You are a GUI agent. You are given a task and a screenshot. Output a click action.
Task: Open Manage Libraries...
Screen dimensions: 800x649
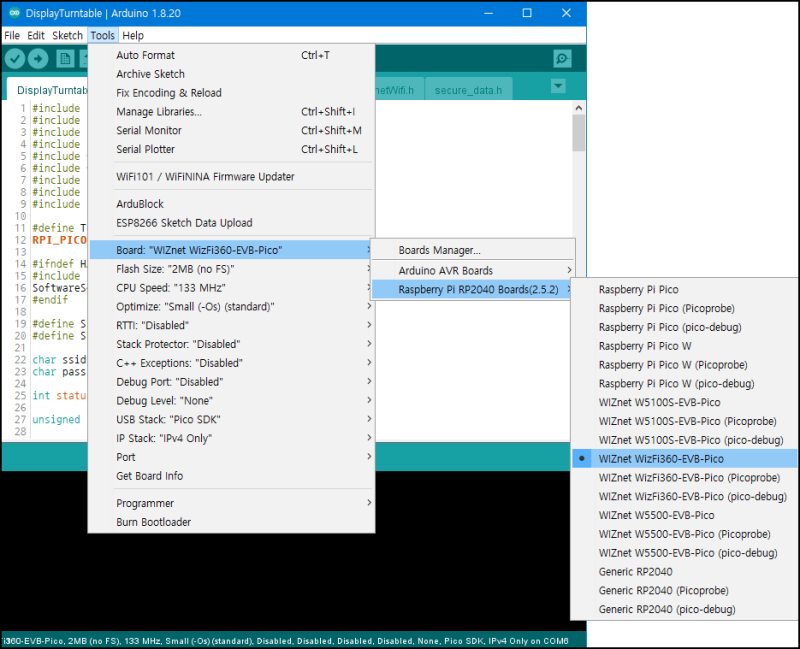point(232,112)
